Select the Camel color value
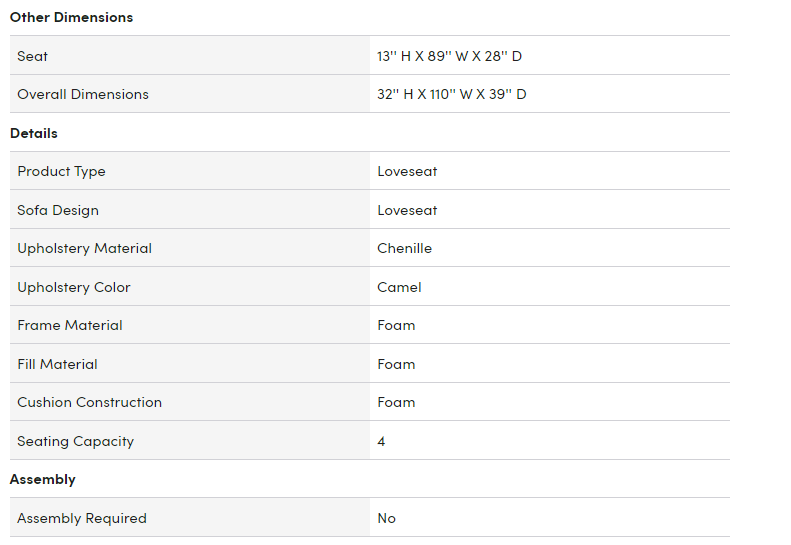Screen dimensions: 791x545 point(399,287)
